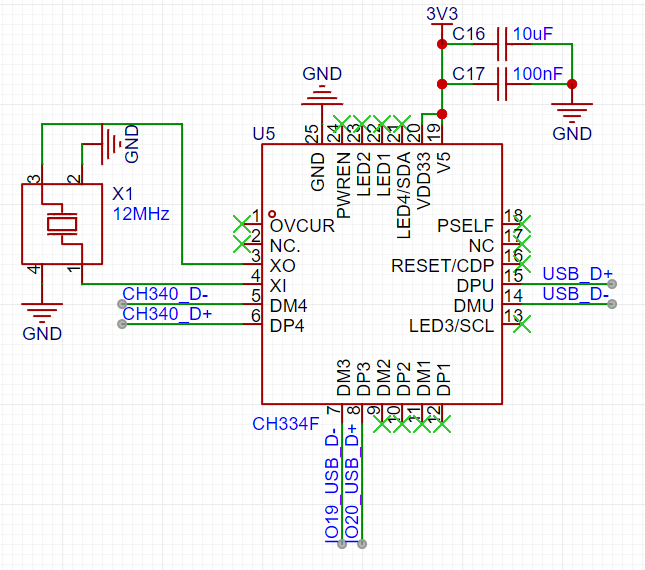The width and height of the screenshot is (645, 570).
Task: Select the C17 capacitor label
Action: pyautogui.click(x=469, y=74)
